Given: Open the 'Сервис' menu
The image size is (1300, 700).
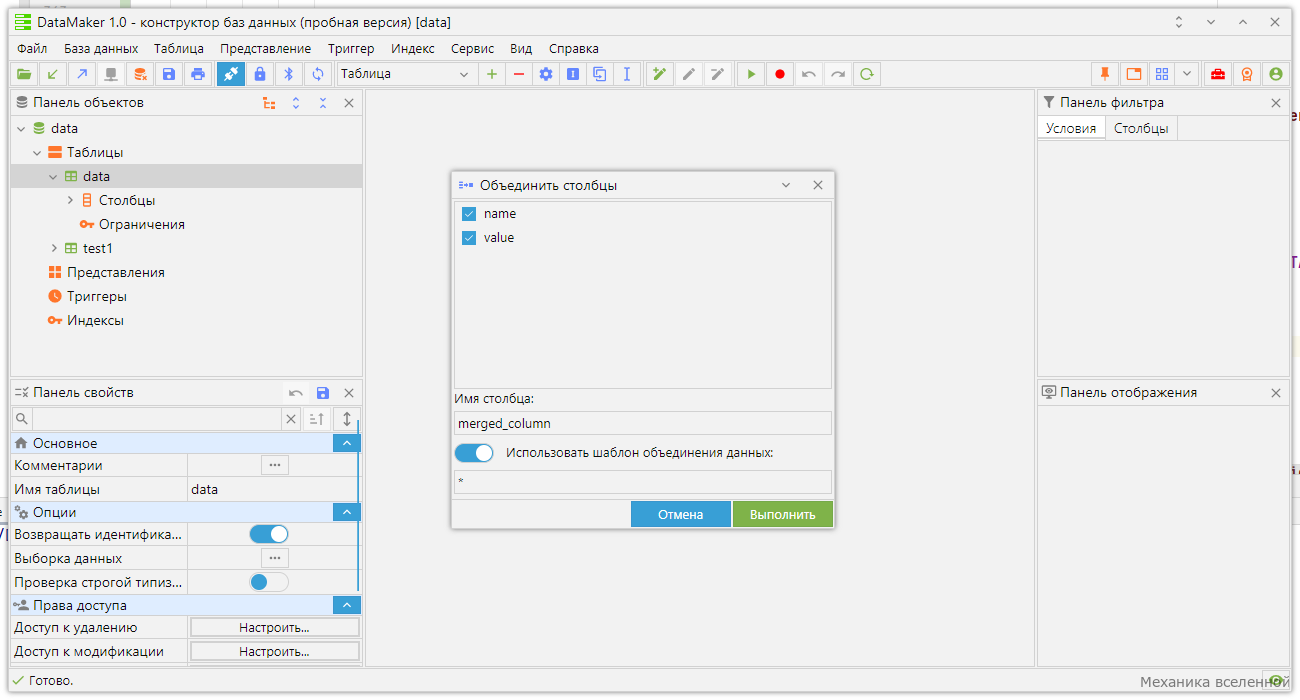Looking at the screenshot, I should point(472,48).
